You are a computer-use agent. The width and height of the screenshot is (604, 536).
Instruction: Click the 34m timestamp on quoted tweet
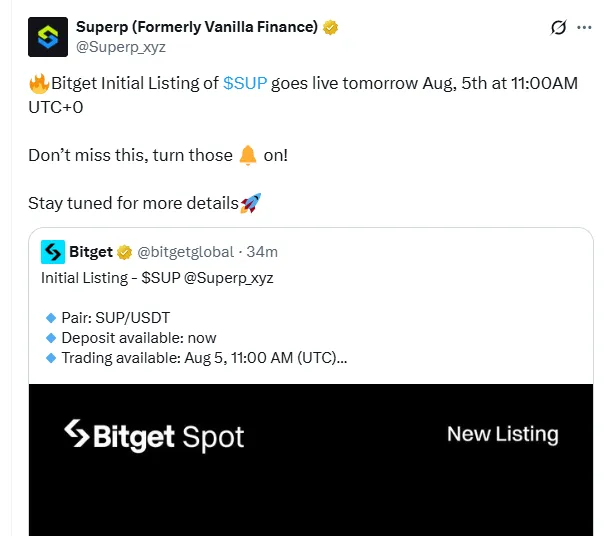(x=263, y=251)
